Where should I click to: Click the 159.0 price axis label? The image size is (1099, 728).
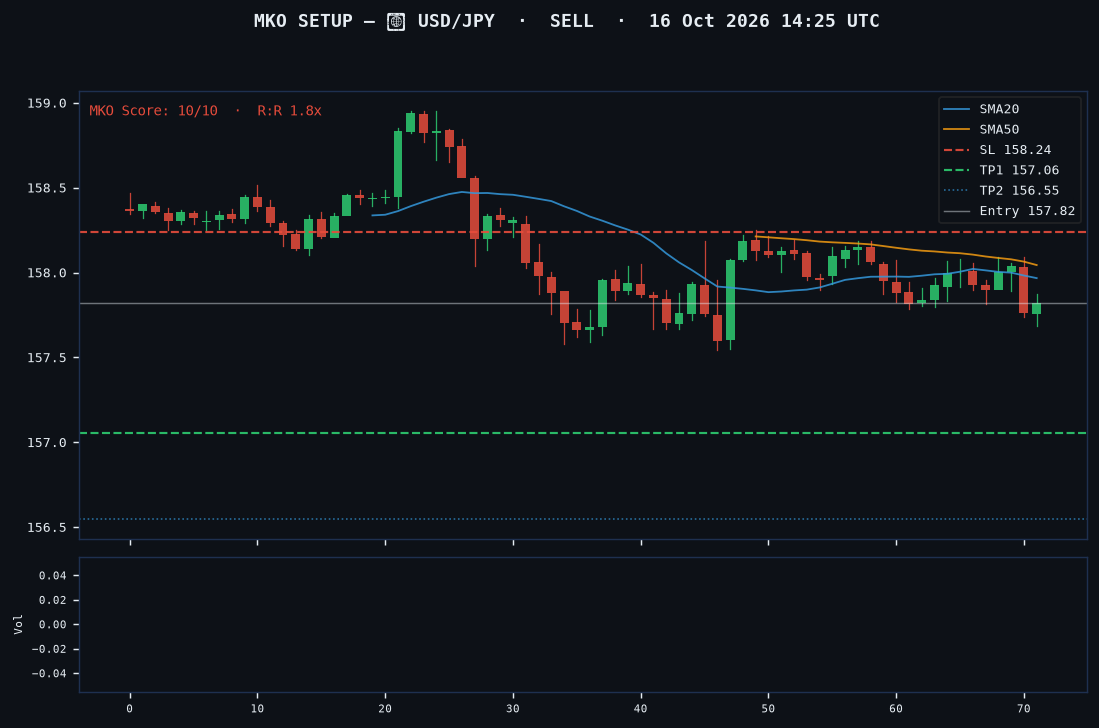pos(47,104)
